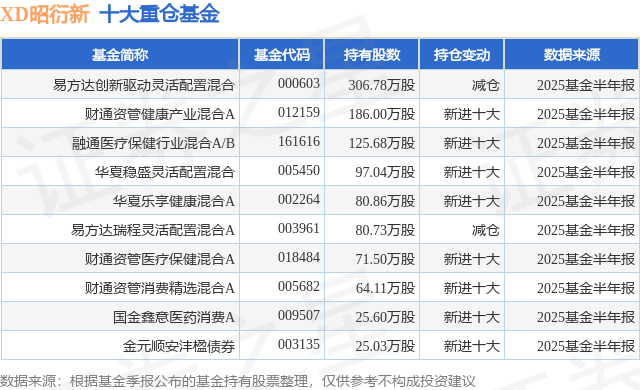This screenshot has height=390, width=640.
Task: Click fund code 009507
Action: [x=299, y=315]
